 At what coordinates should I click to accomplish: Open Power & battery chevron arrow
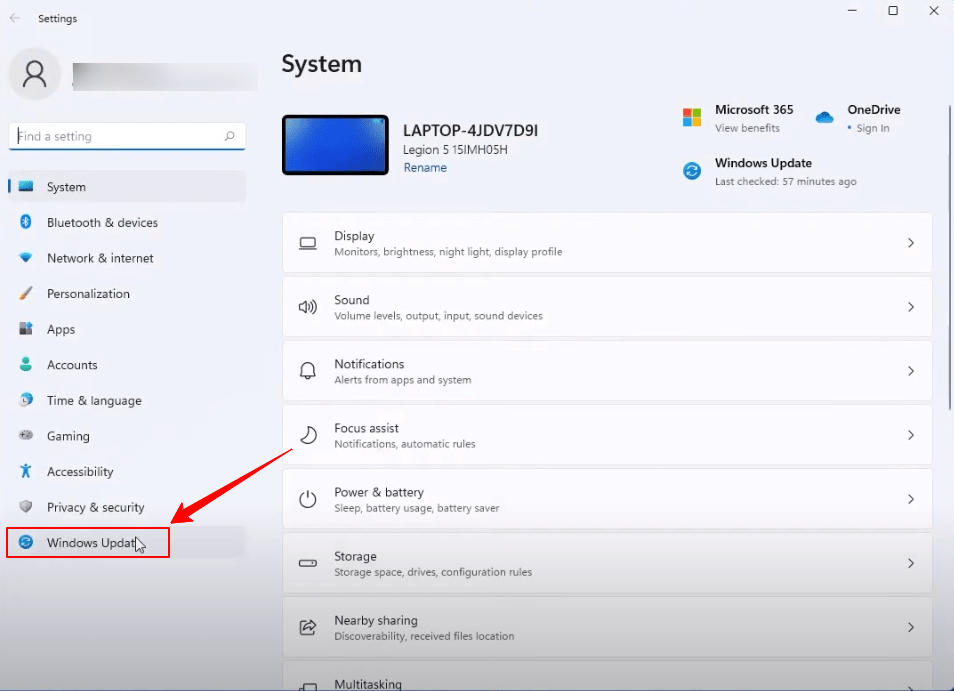(x=910, y=499)
